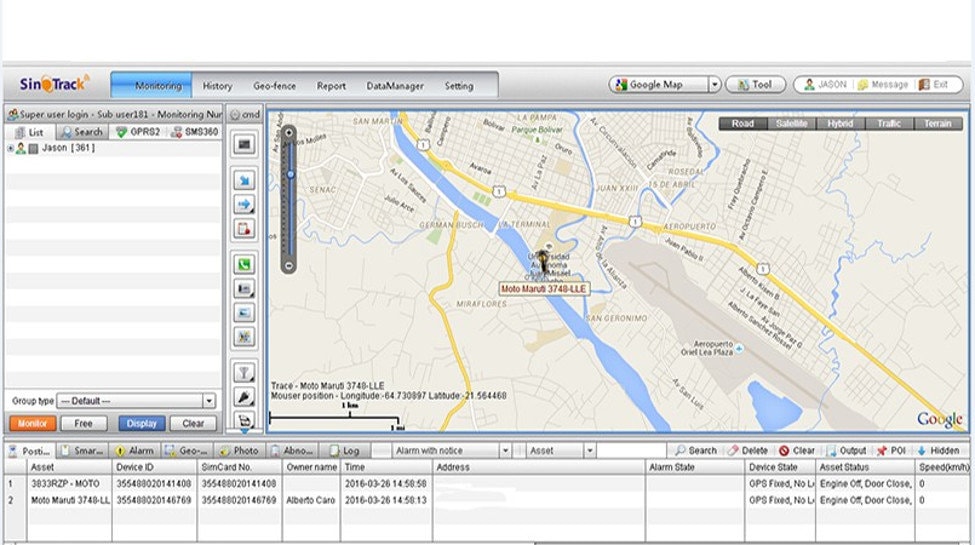Screen dimensions: 975x545
Task: Click the Free button
Action: [x=83, y=423]
